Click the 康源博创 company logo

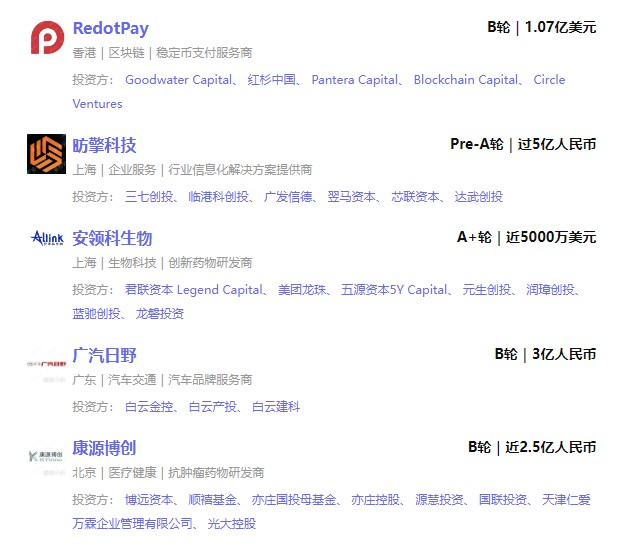[x=46, y=456]
